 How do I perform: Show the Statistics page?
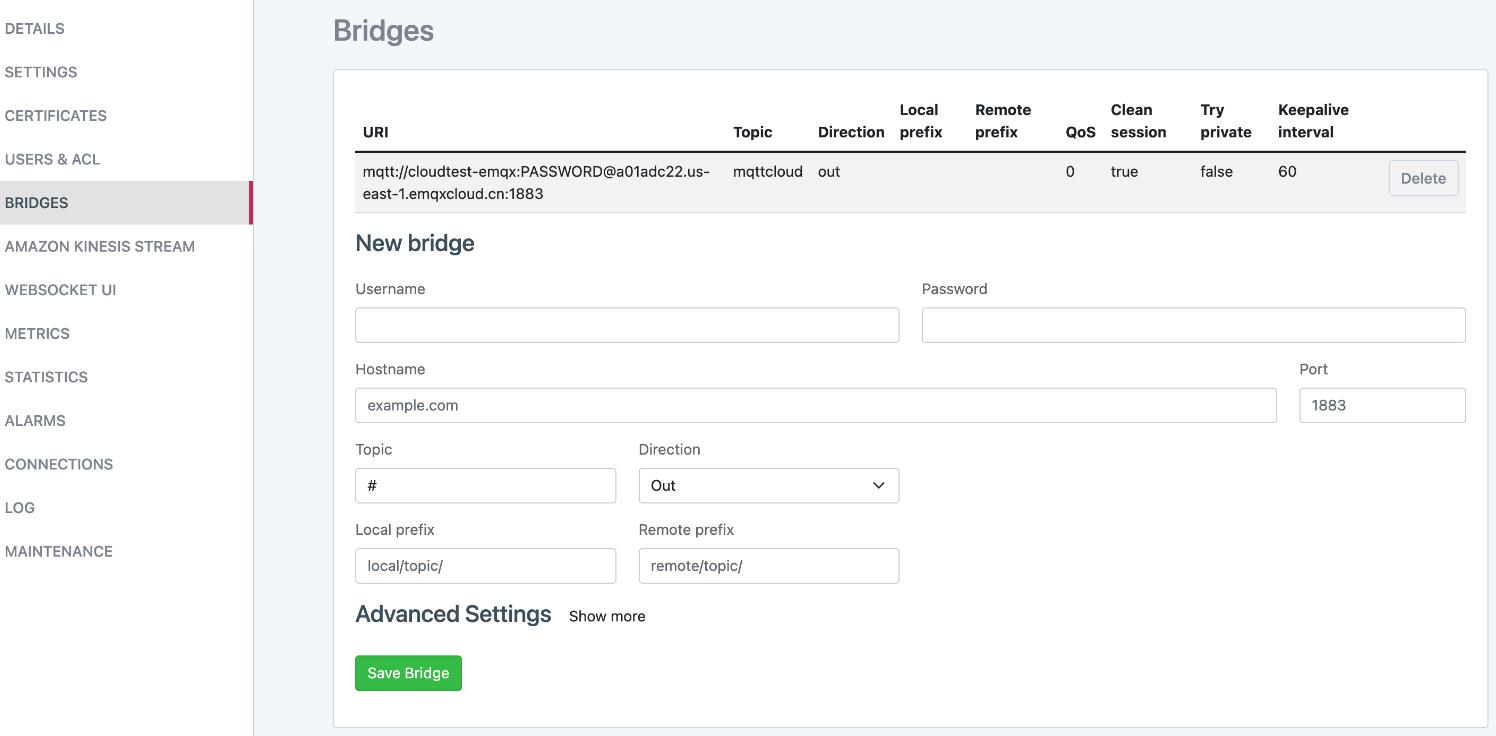coord(46,377)
